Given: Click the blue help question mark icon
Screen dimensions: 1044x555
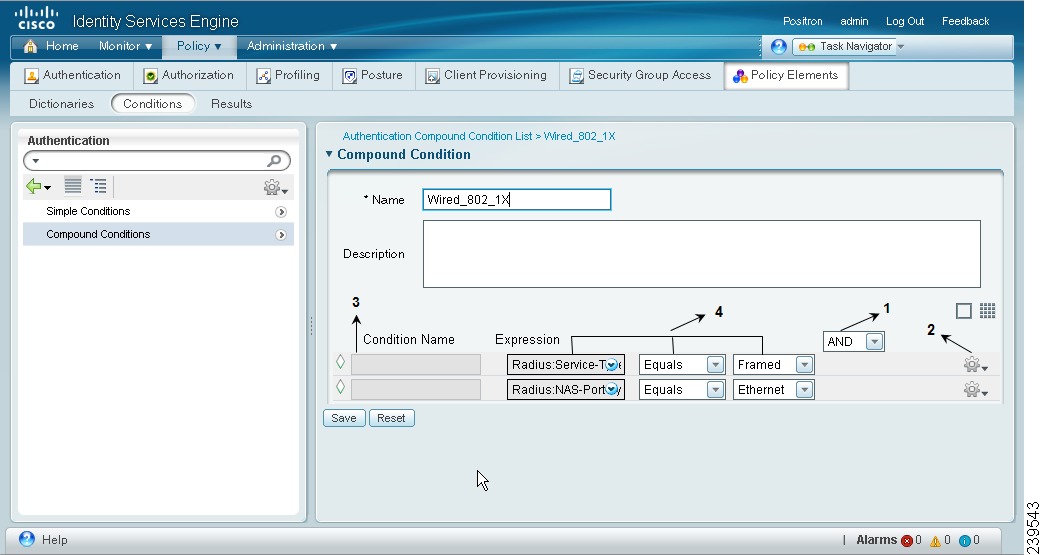Looking at the screenshot, I should click(778, 47).
